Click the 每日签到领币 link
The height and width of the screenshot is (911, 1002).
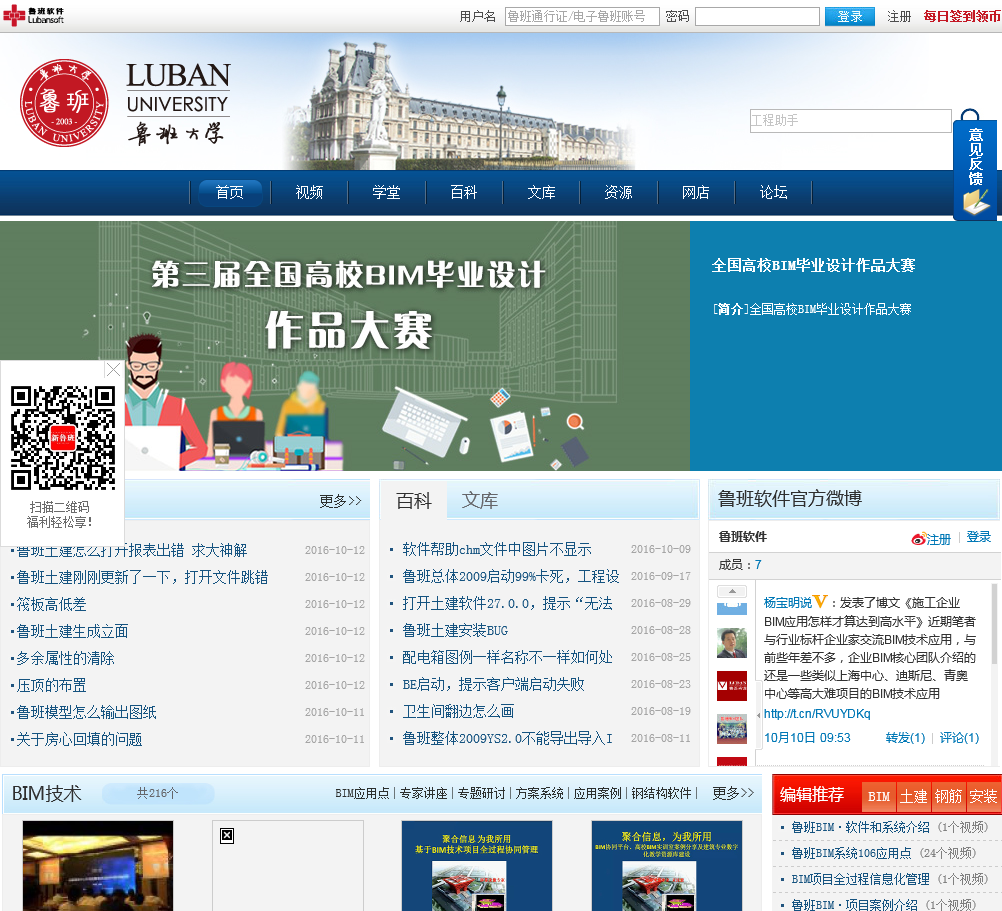pyautogui.click(x=962, y=16)
